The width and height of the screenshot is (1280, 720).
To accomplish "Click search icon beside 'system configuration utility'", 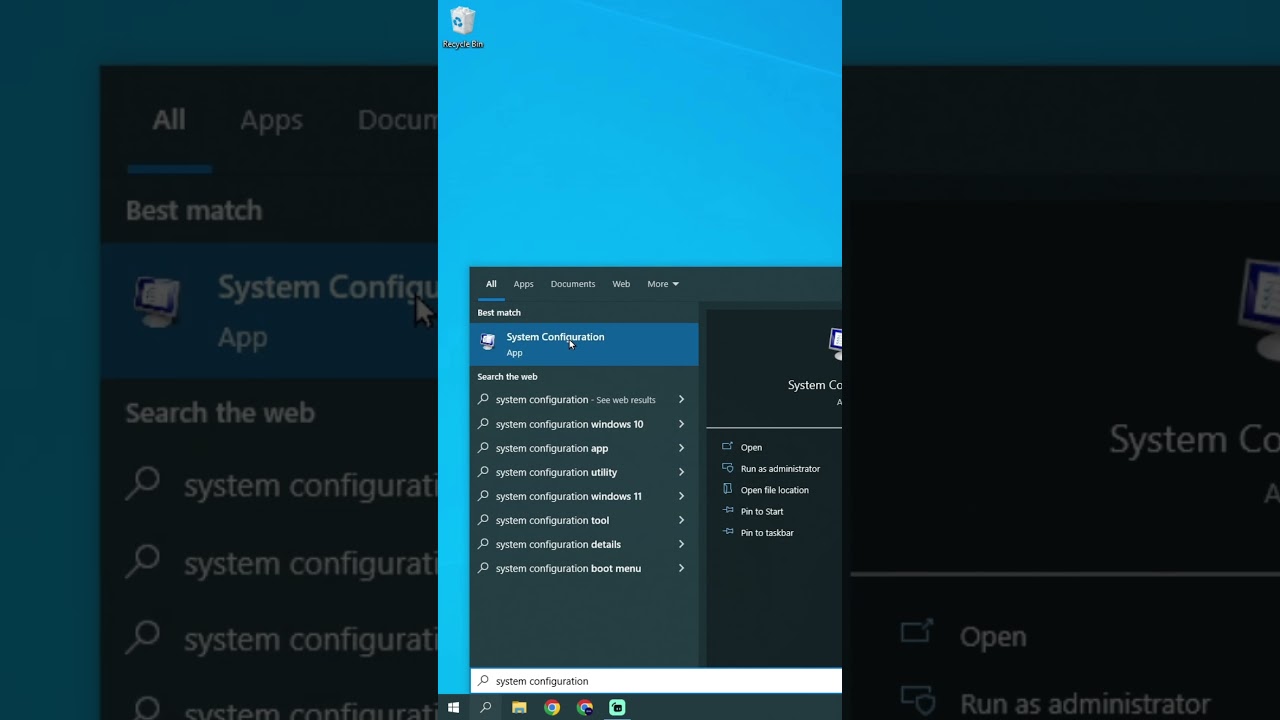I will [483, 472].
